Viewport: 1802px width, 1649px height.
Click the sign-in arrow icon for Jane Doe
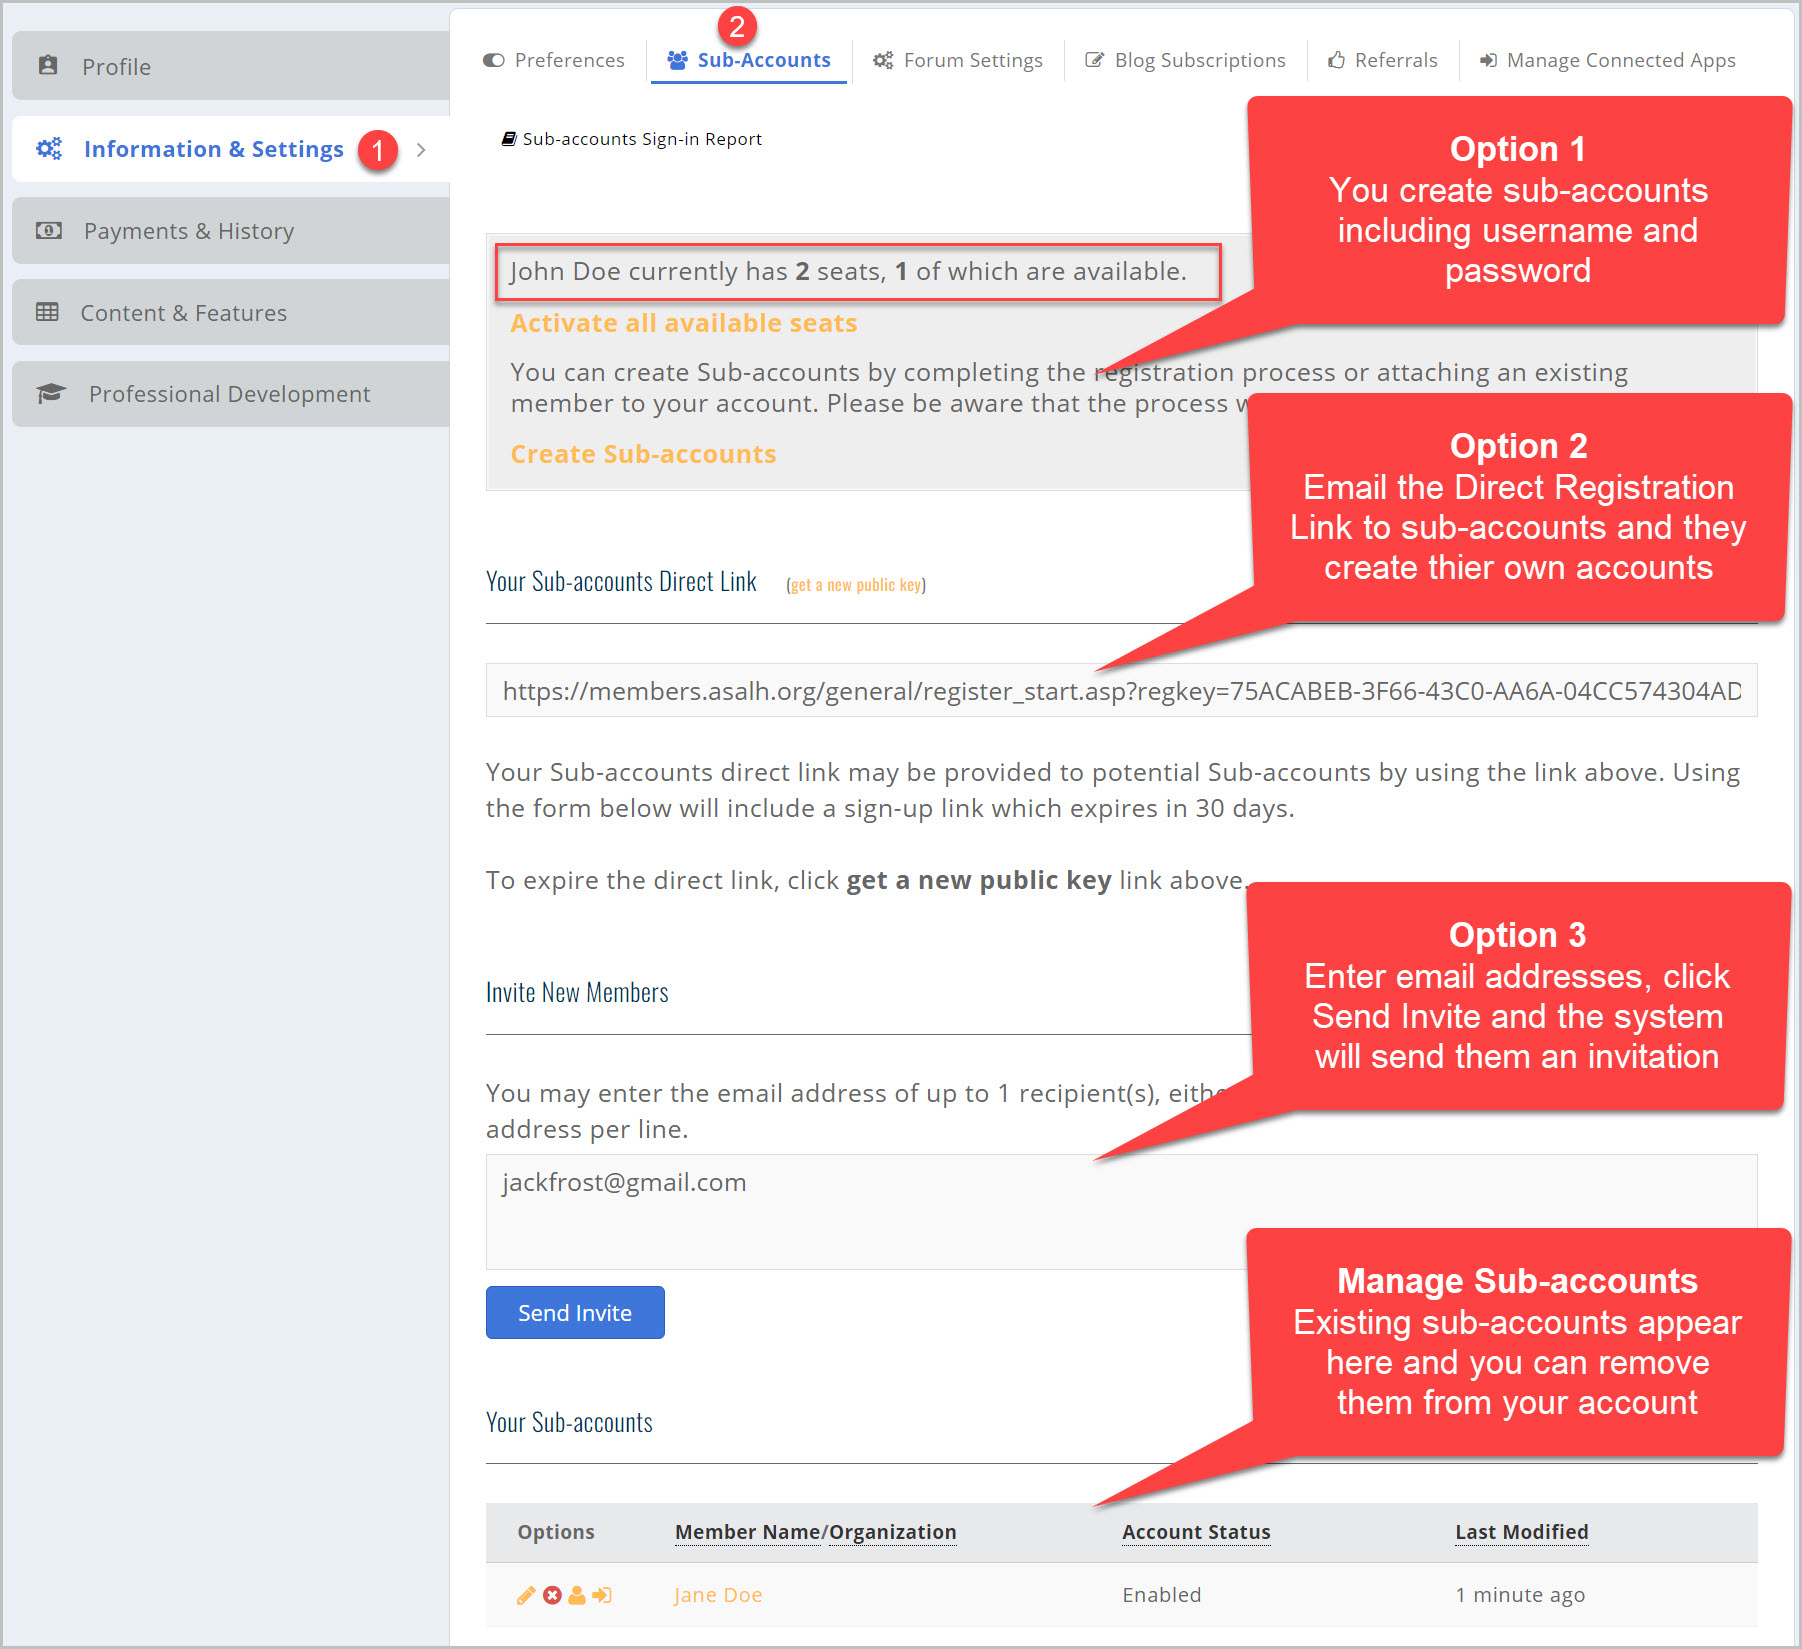point(602,1595)
